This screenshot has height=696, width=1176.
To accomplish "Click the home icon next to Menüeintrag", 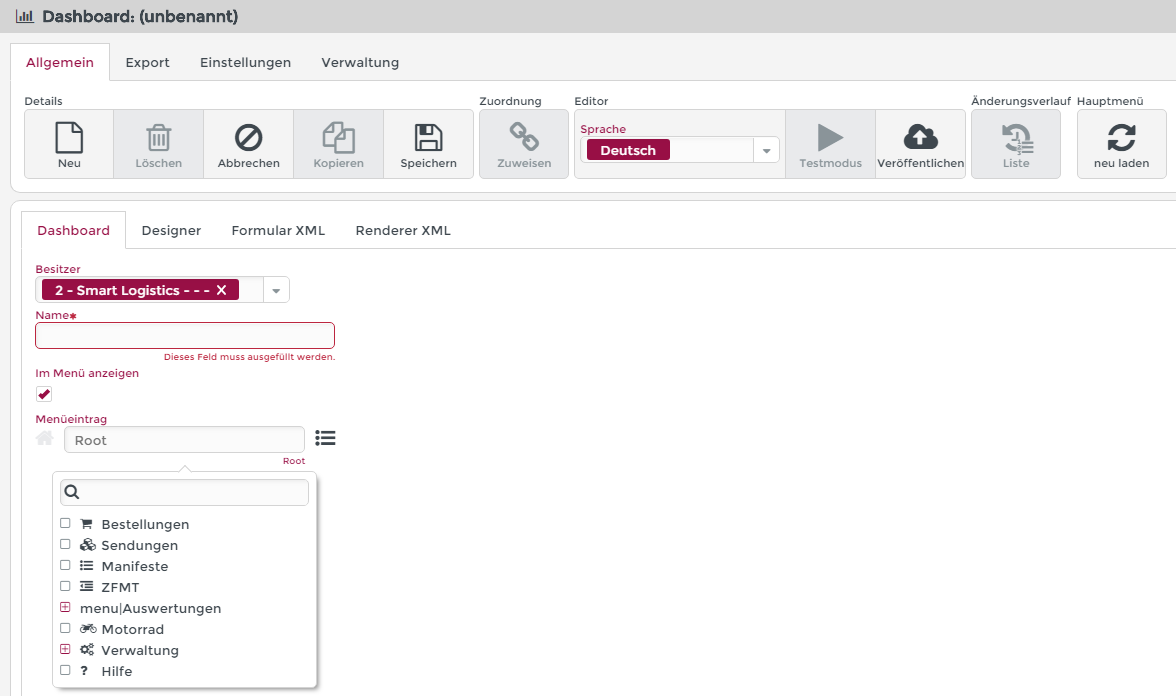I will click(x=45, y=438).
